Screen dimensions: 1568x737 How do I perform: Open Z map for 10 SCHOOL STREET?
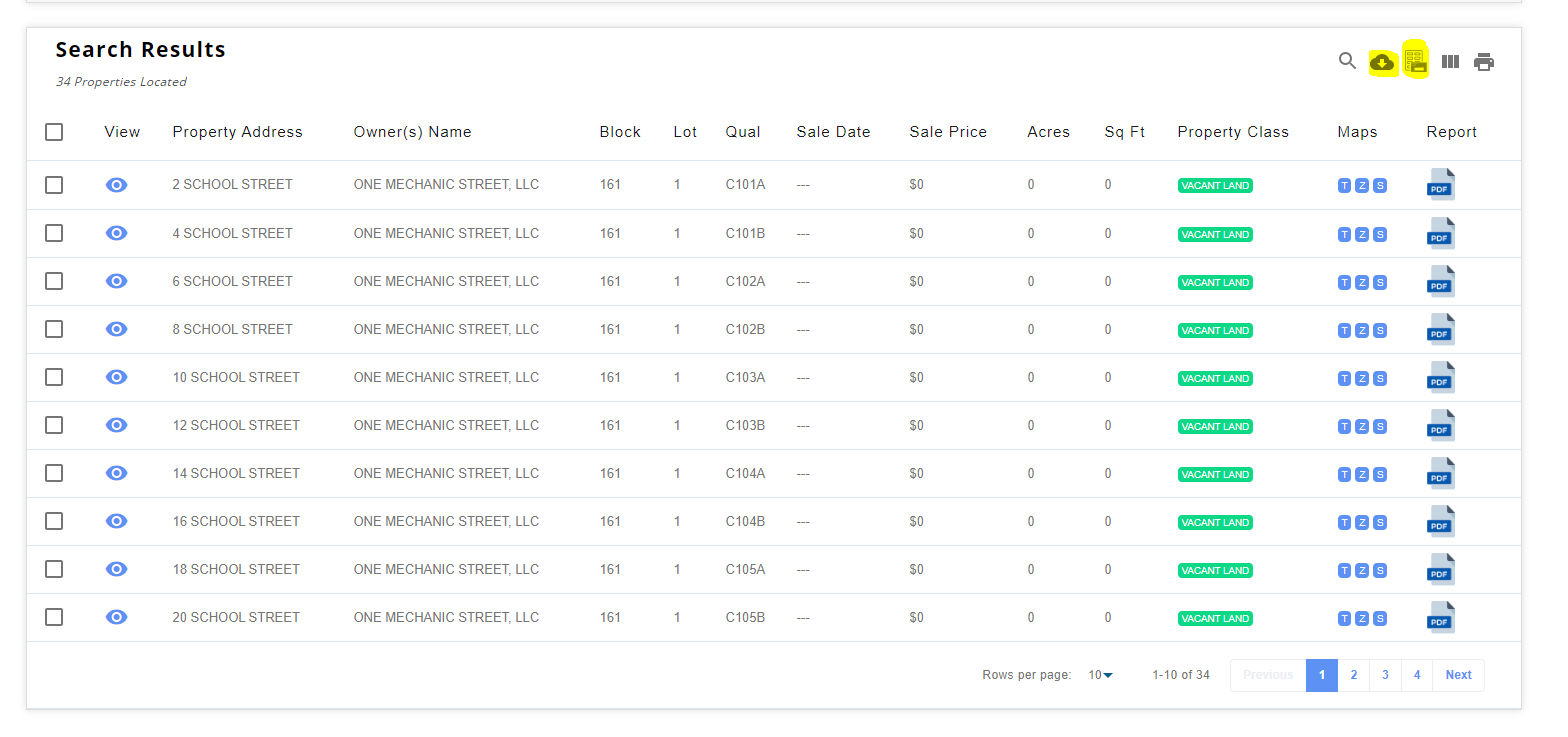tap(1362, 378)
